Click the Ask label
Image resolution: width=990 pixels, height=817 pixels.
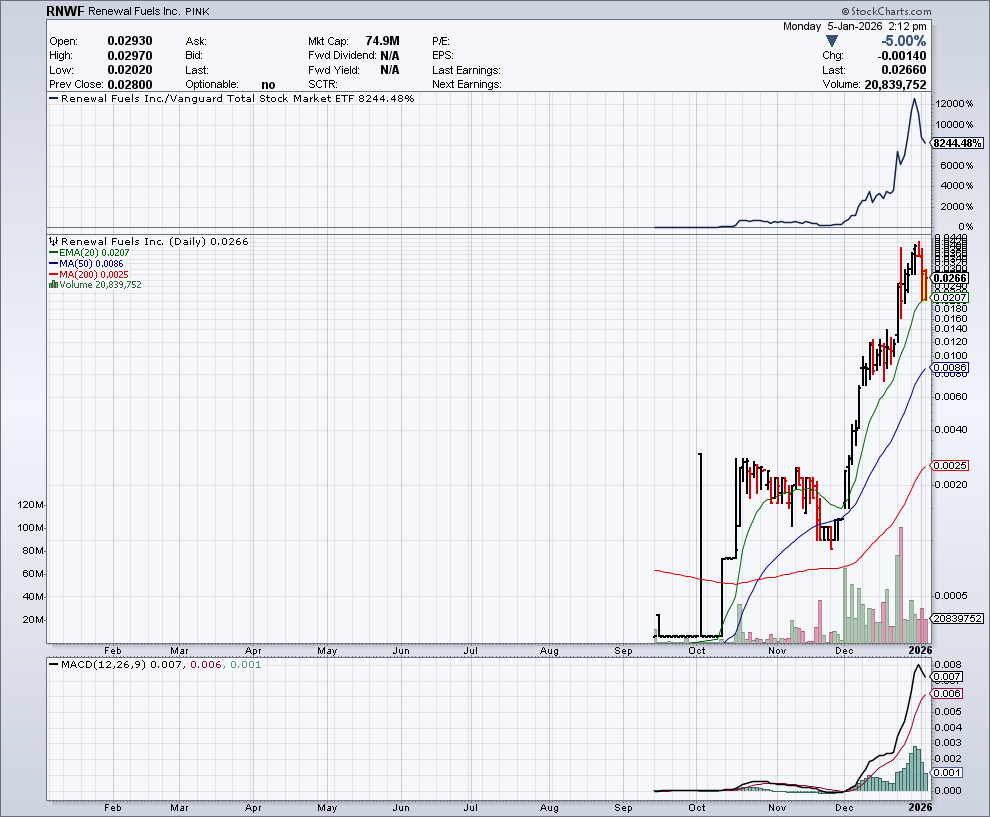pyautogui.click(x=196, y=41)
